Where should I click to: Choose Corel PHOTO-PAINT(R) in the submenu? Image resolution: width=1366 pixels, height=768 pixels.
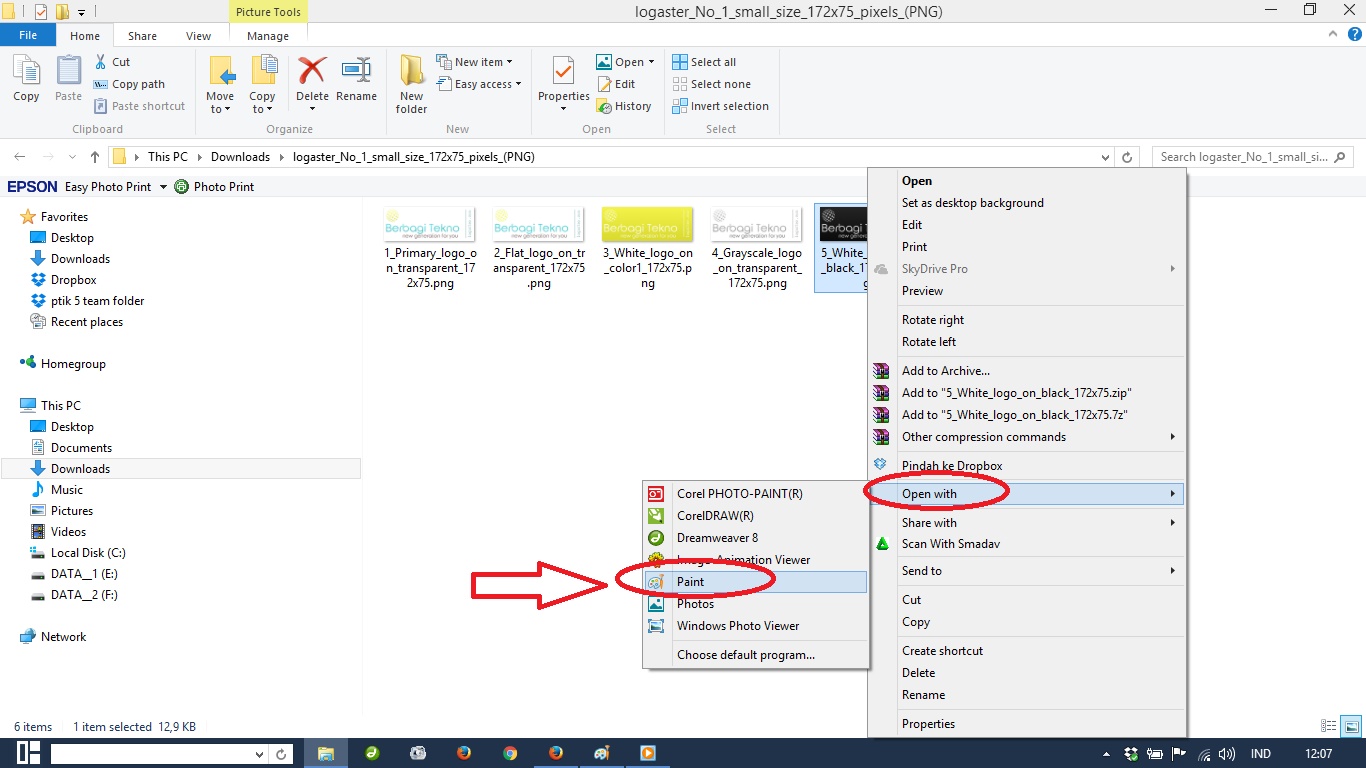coord(756,494)
